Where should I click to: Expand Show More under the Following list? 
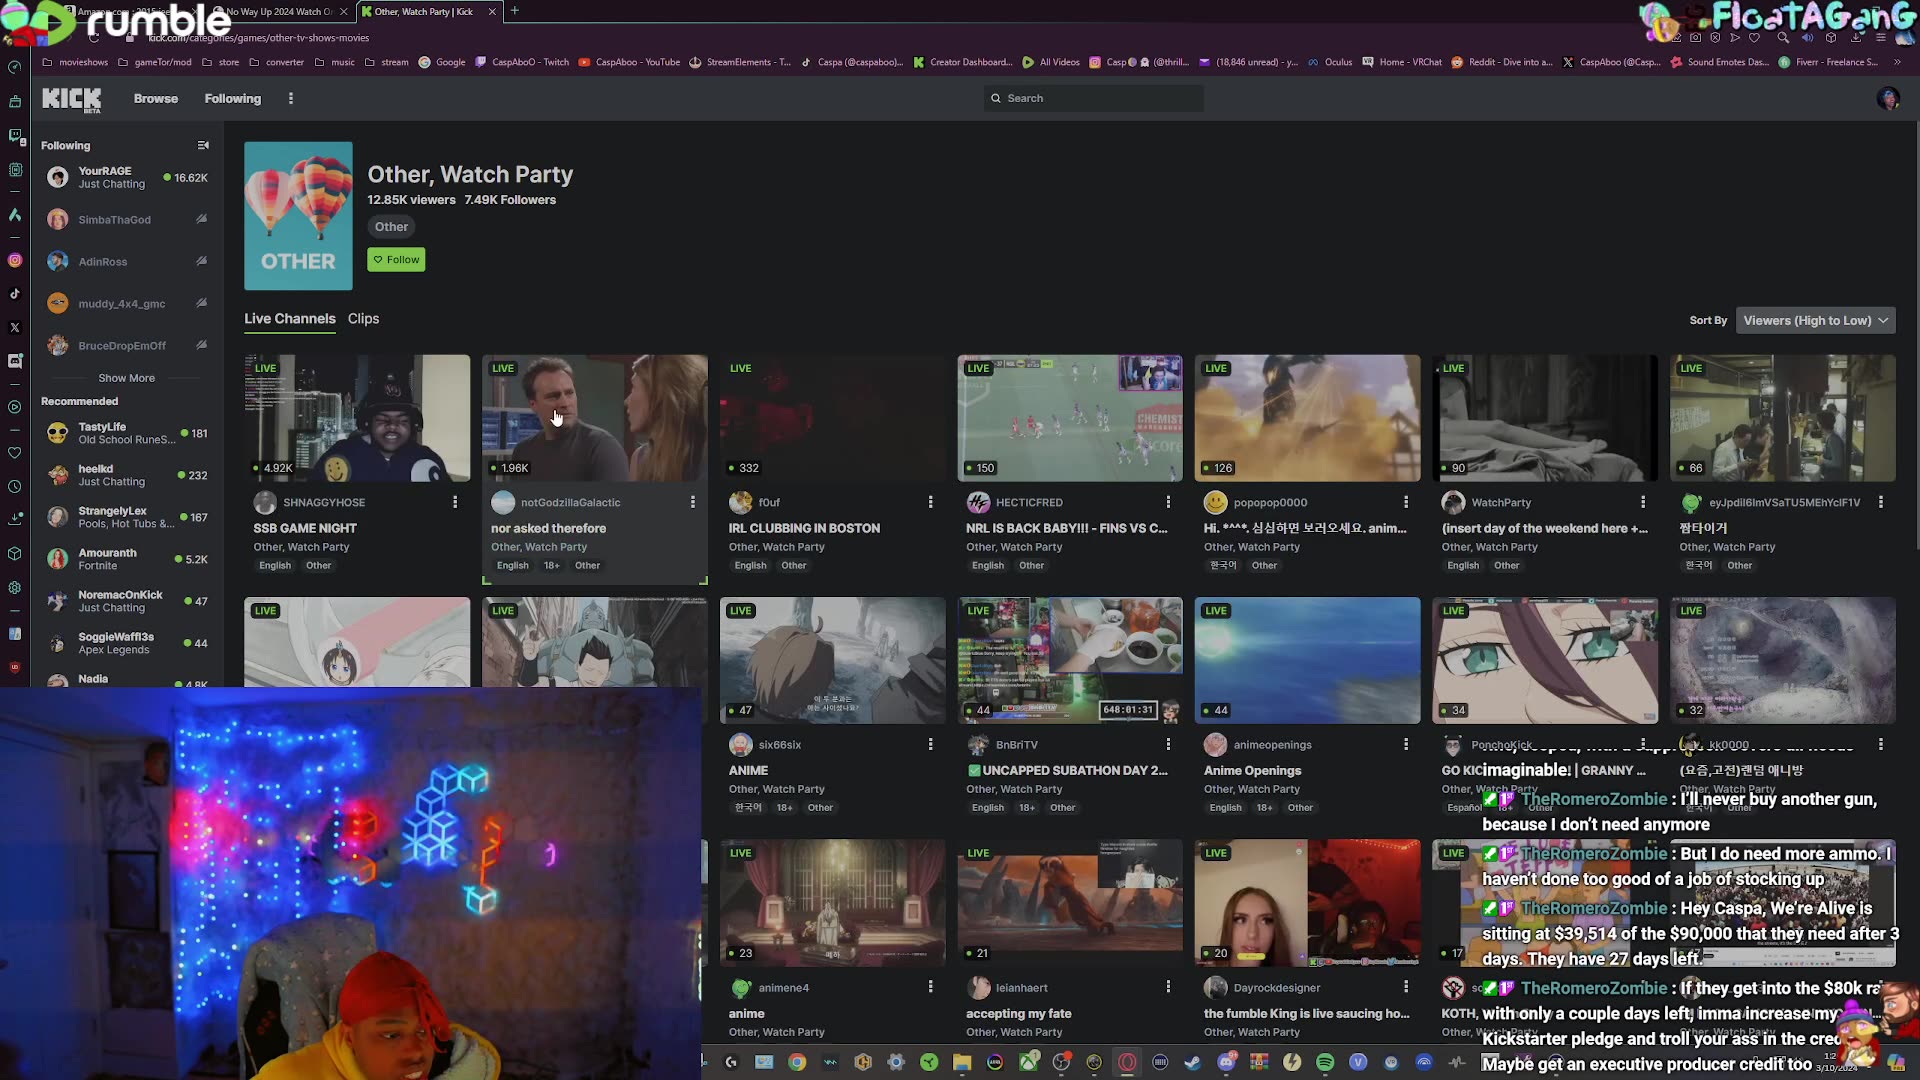[x=126, y=378]
